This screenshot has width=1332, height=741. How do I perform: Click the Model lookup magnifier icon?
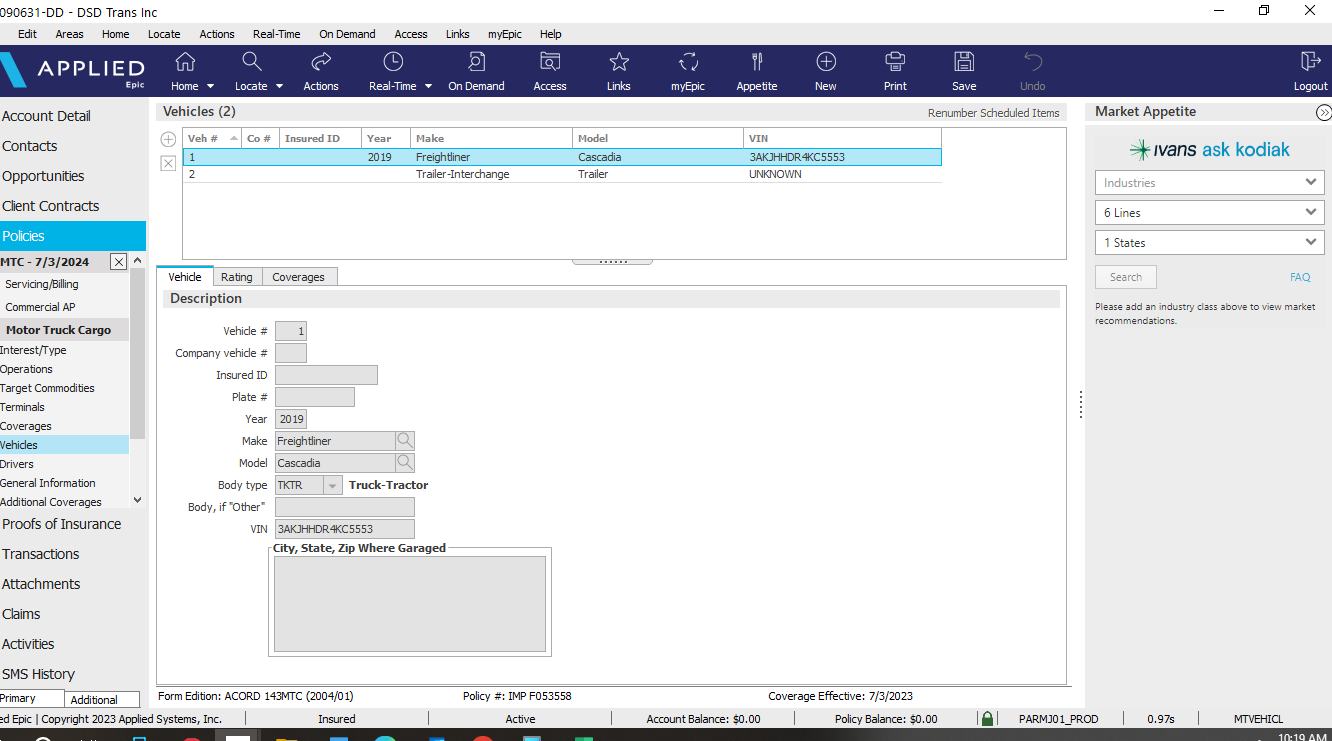[x=405, y=463]
